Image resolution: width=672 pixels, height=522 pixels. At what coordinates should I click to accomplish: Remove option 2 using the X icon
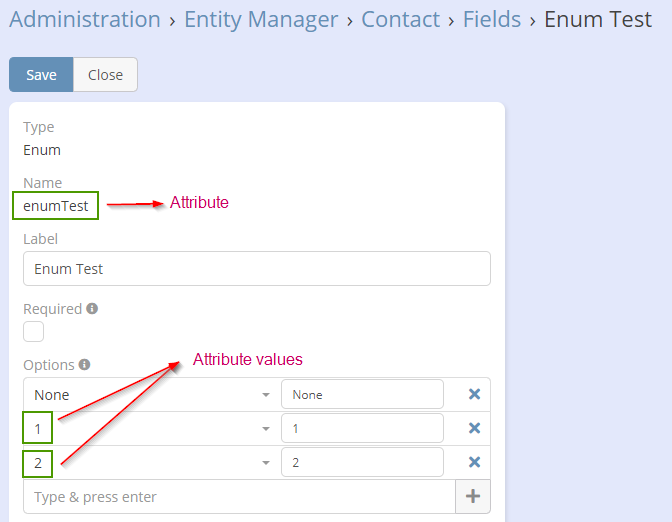pyautogui.click(x=474, y=462)
